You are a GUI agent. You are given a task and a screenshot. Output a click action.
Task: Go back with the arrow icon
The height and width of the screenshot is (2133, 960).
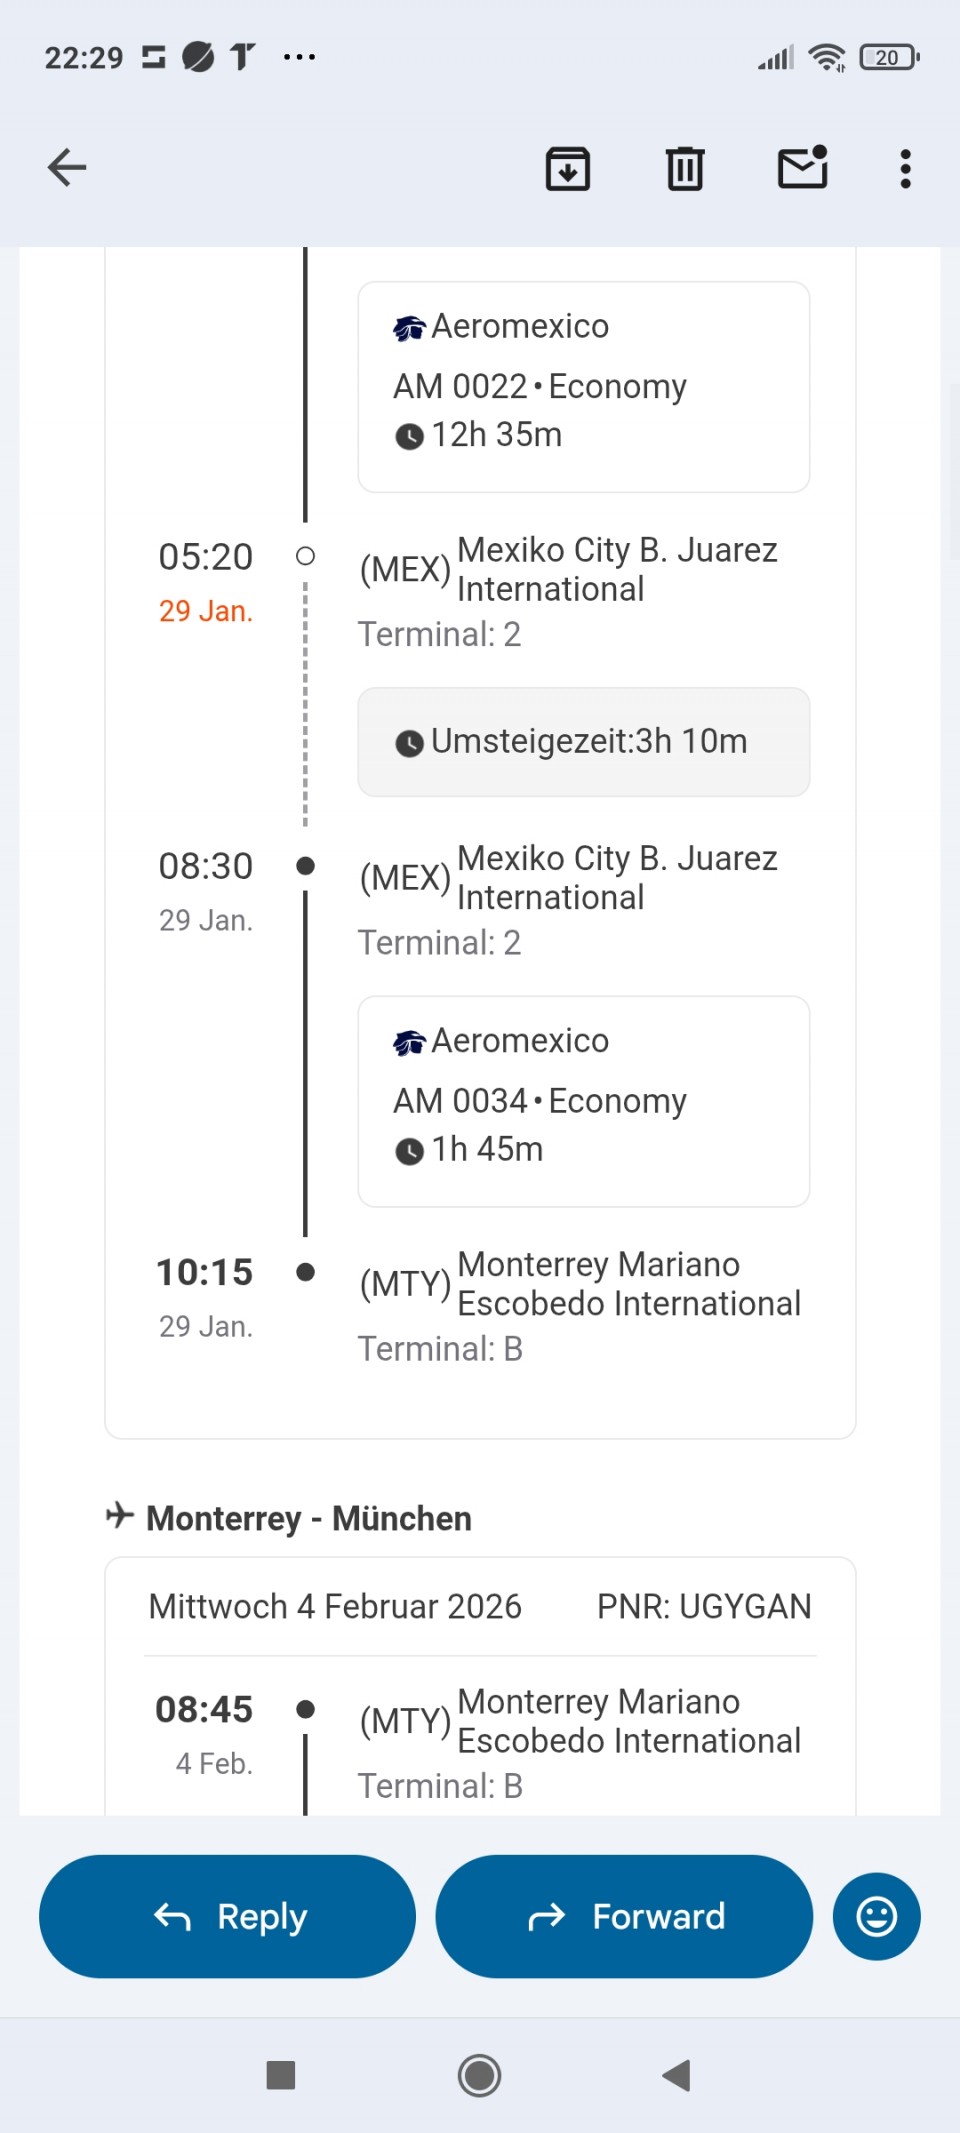[x=67, y=167]
